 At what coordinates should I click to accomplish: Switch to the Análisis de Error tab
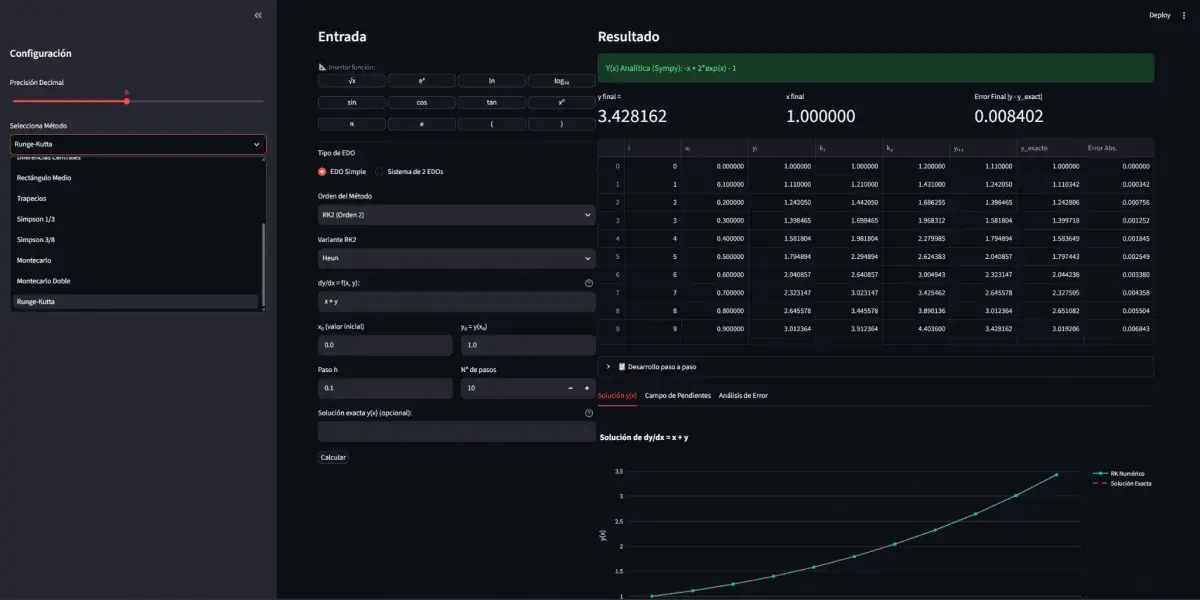coord(743,396)
